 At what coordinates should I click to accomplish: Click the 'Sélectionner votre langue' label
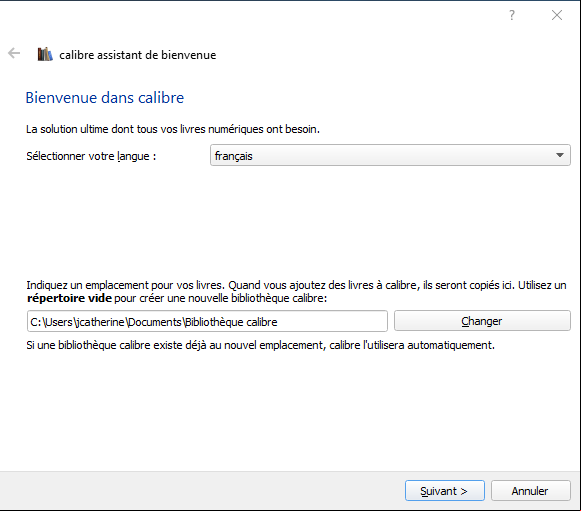tap(91, 156)
